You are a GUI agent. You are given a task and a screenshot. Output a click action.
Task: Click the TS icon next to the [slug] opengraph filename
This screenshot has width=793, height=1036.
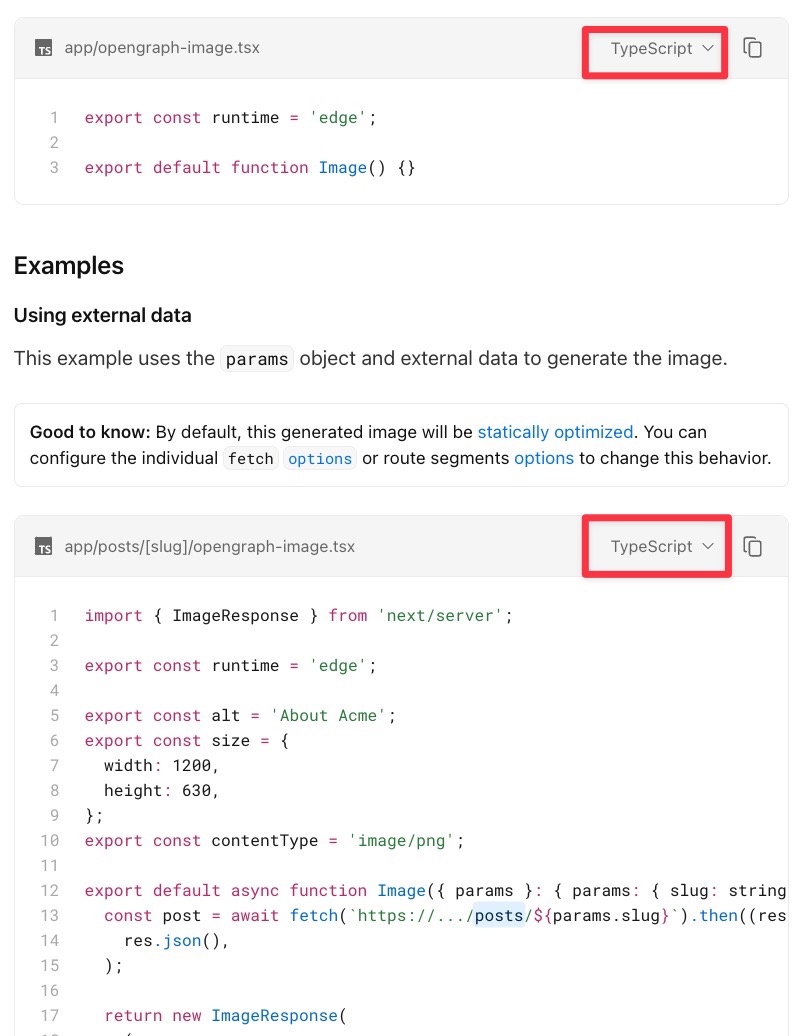coord(44,546)
